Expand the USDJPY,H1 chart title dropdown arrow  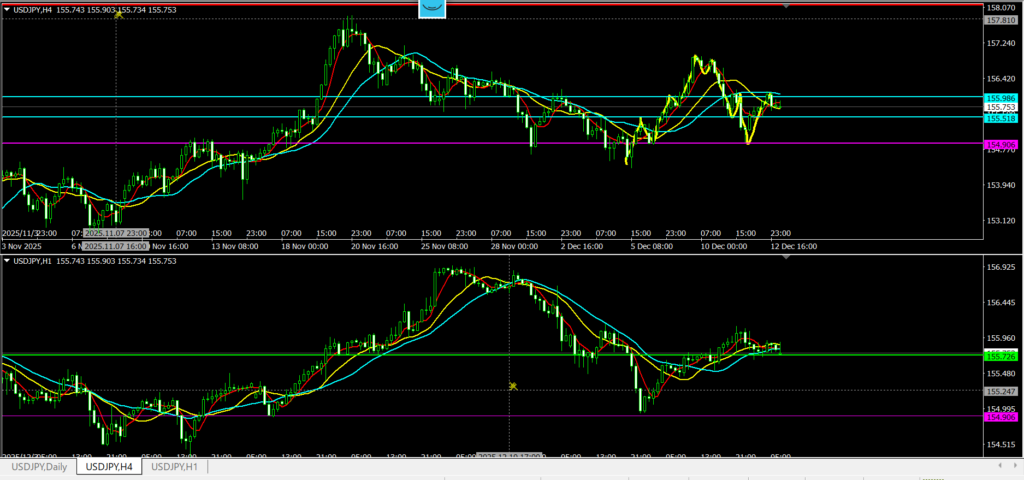[7, 261]
